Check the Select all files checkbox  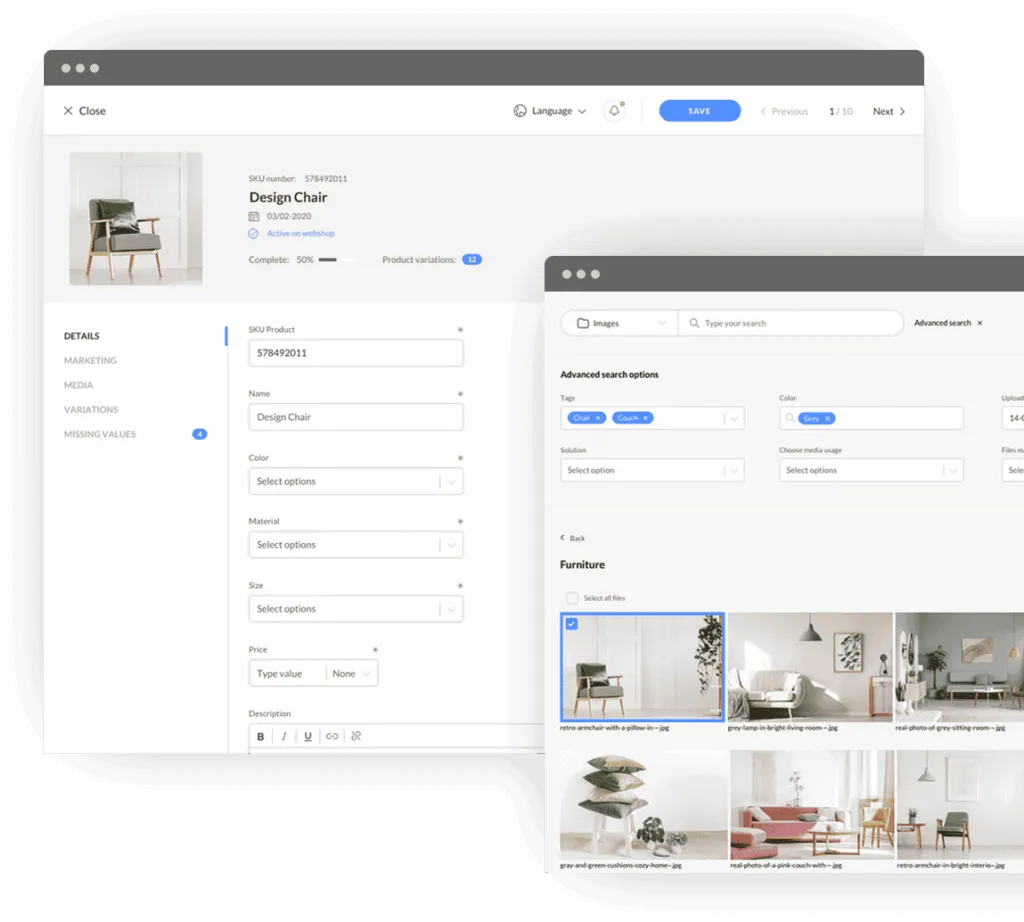point(572,598)
